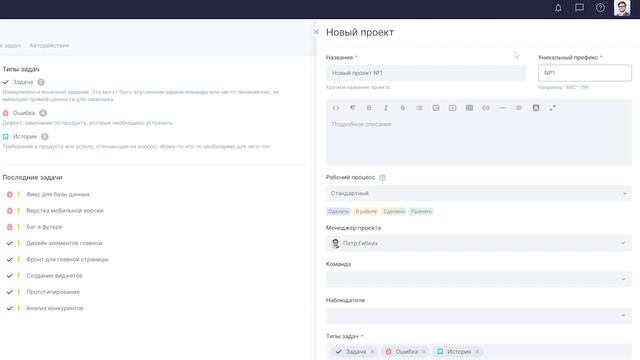The height and width of the screenshot is (360, 640).
Task: Click Задача in left Типы задач list
Action: (23, 82)
